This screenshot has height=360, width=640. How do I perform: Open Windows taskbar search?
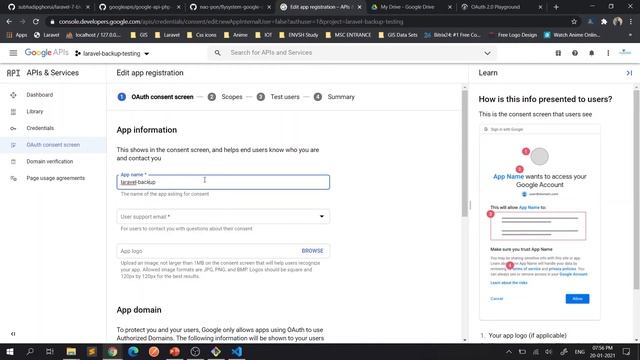coord(30,351)
